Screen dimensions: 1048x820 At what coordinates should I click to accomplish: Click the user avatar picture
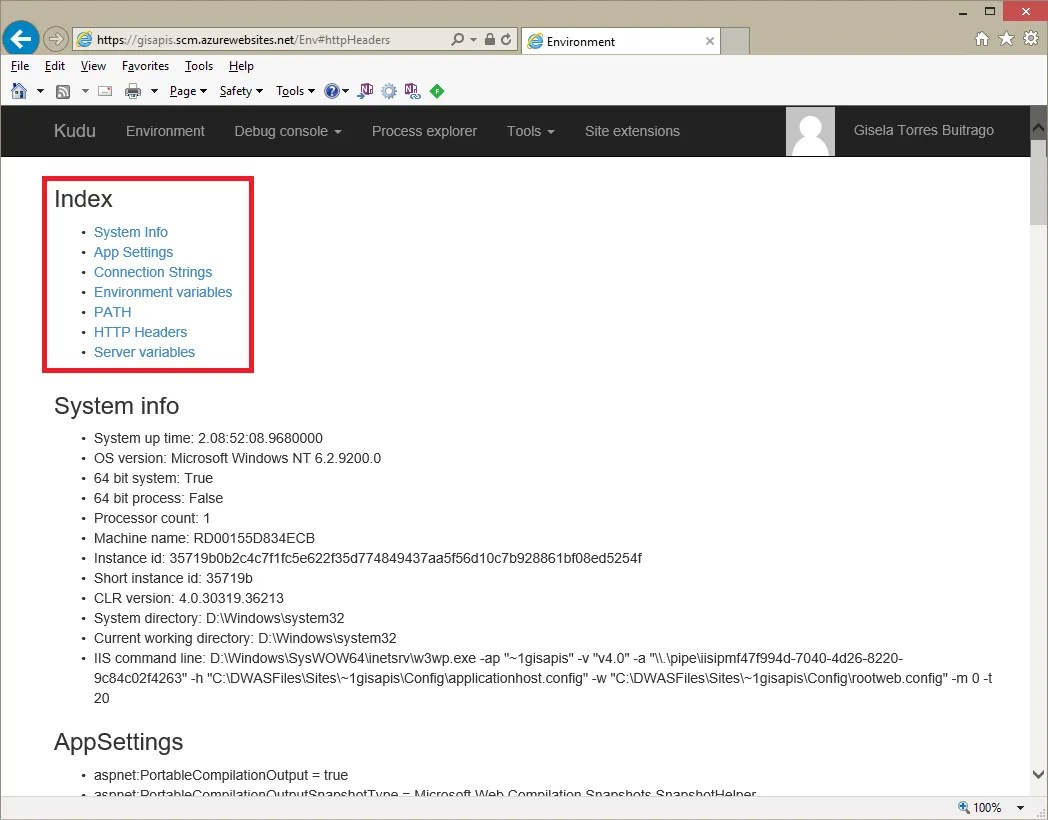[x=810, y=131]
